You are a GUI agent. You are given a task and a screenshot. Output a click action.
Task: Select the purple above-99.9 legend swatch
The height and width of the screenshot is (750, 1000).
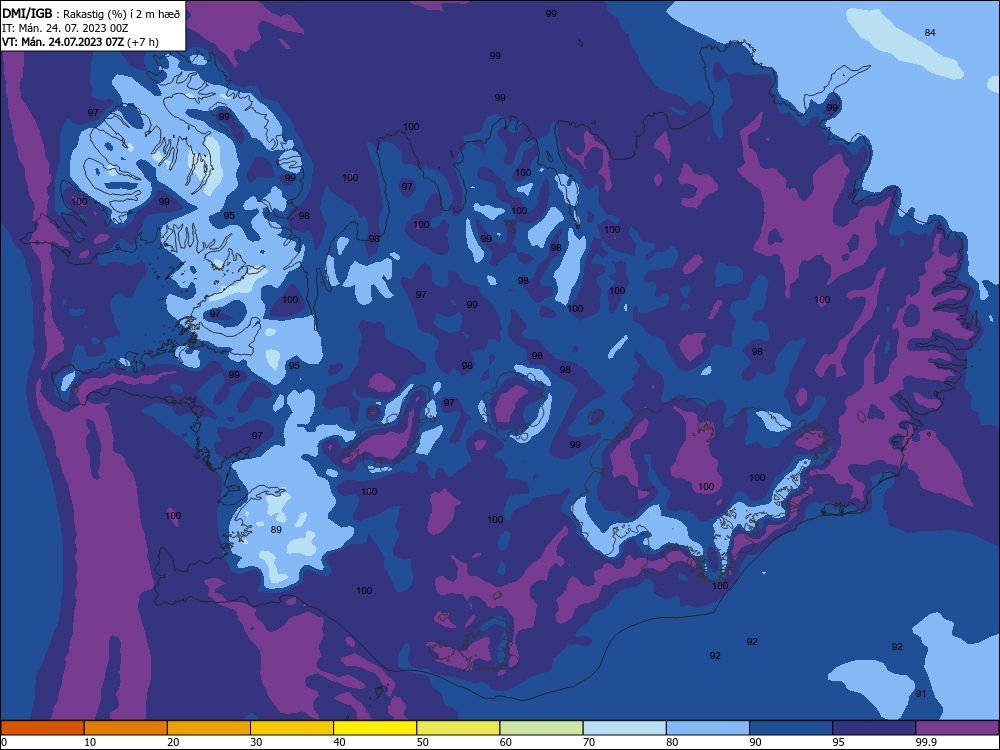tap(957, 728)
